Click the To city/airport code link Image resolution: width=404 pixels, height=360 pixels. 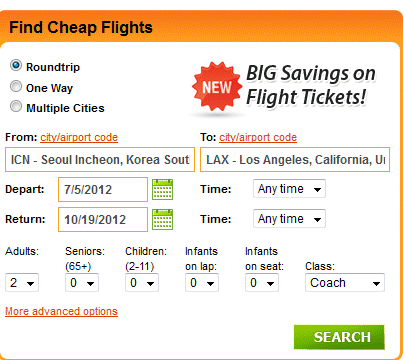[x=258, y=137]
